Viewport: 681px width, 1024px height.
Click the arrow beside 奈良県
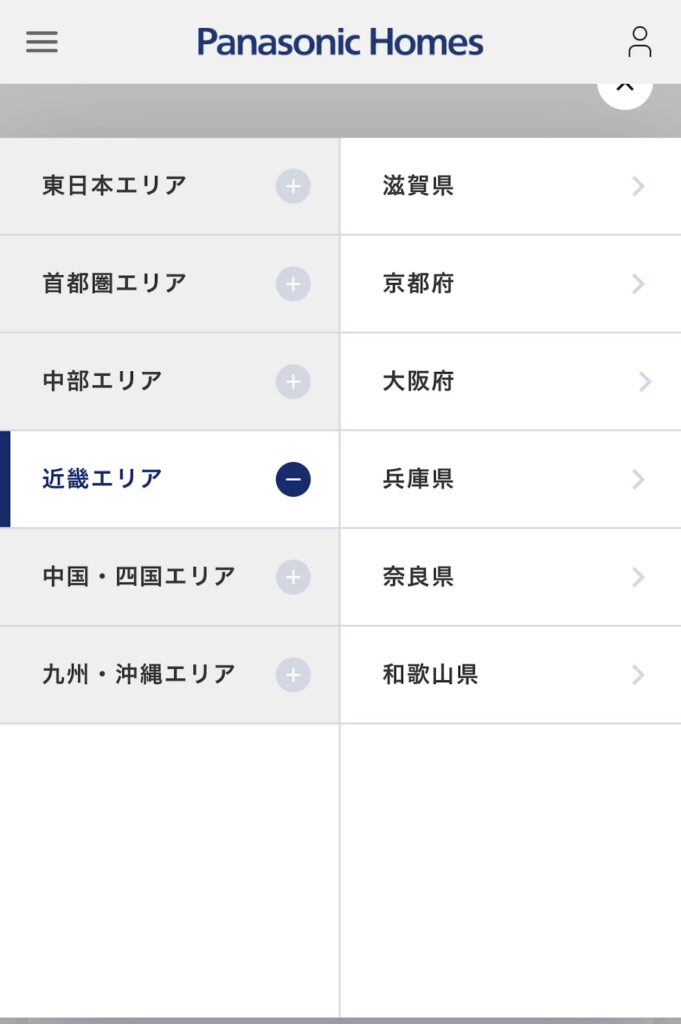pos(638,577)
